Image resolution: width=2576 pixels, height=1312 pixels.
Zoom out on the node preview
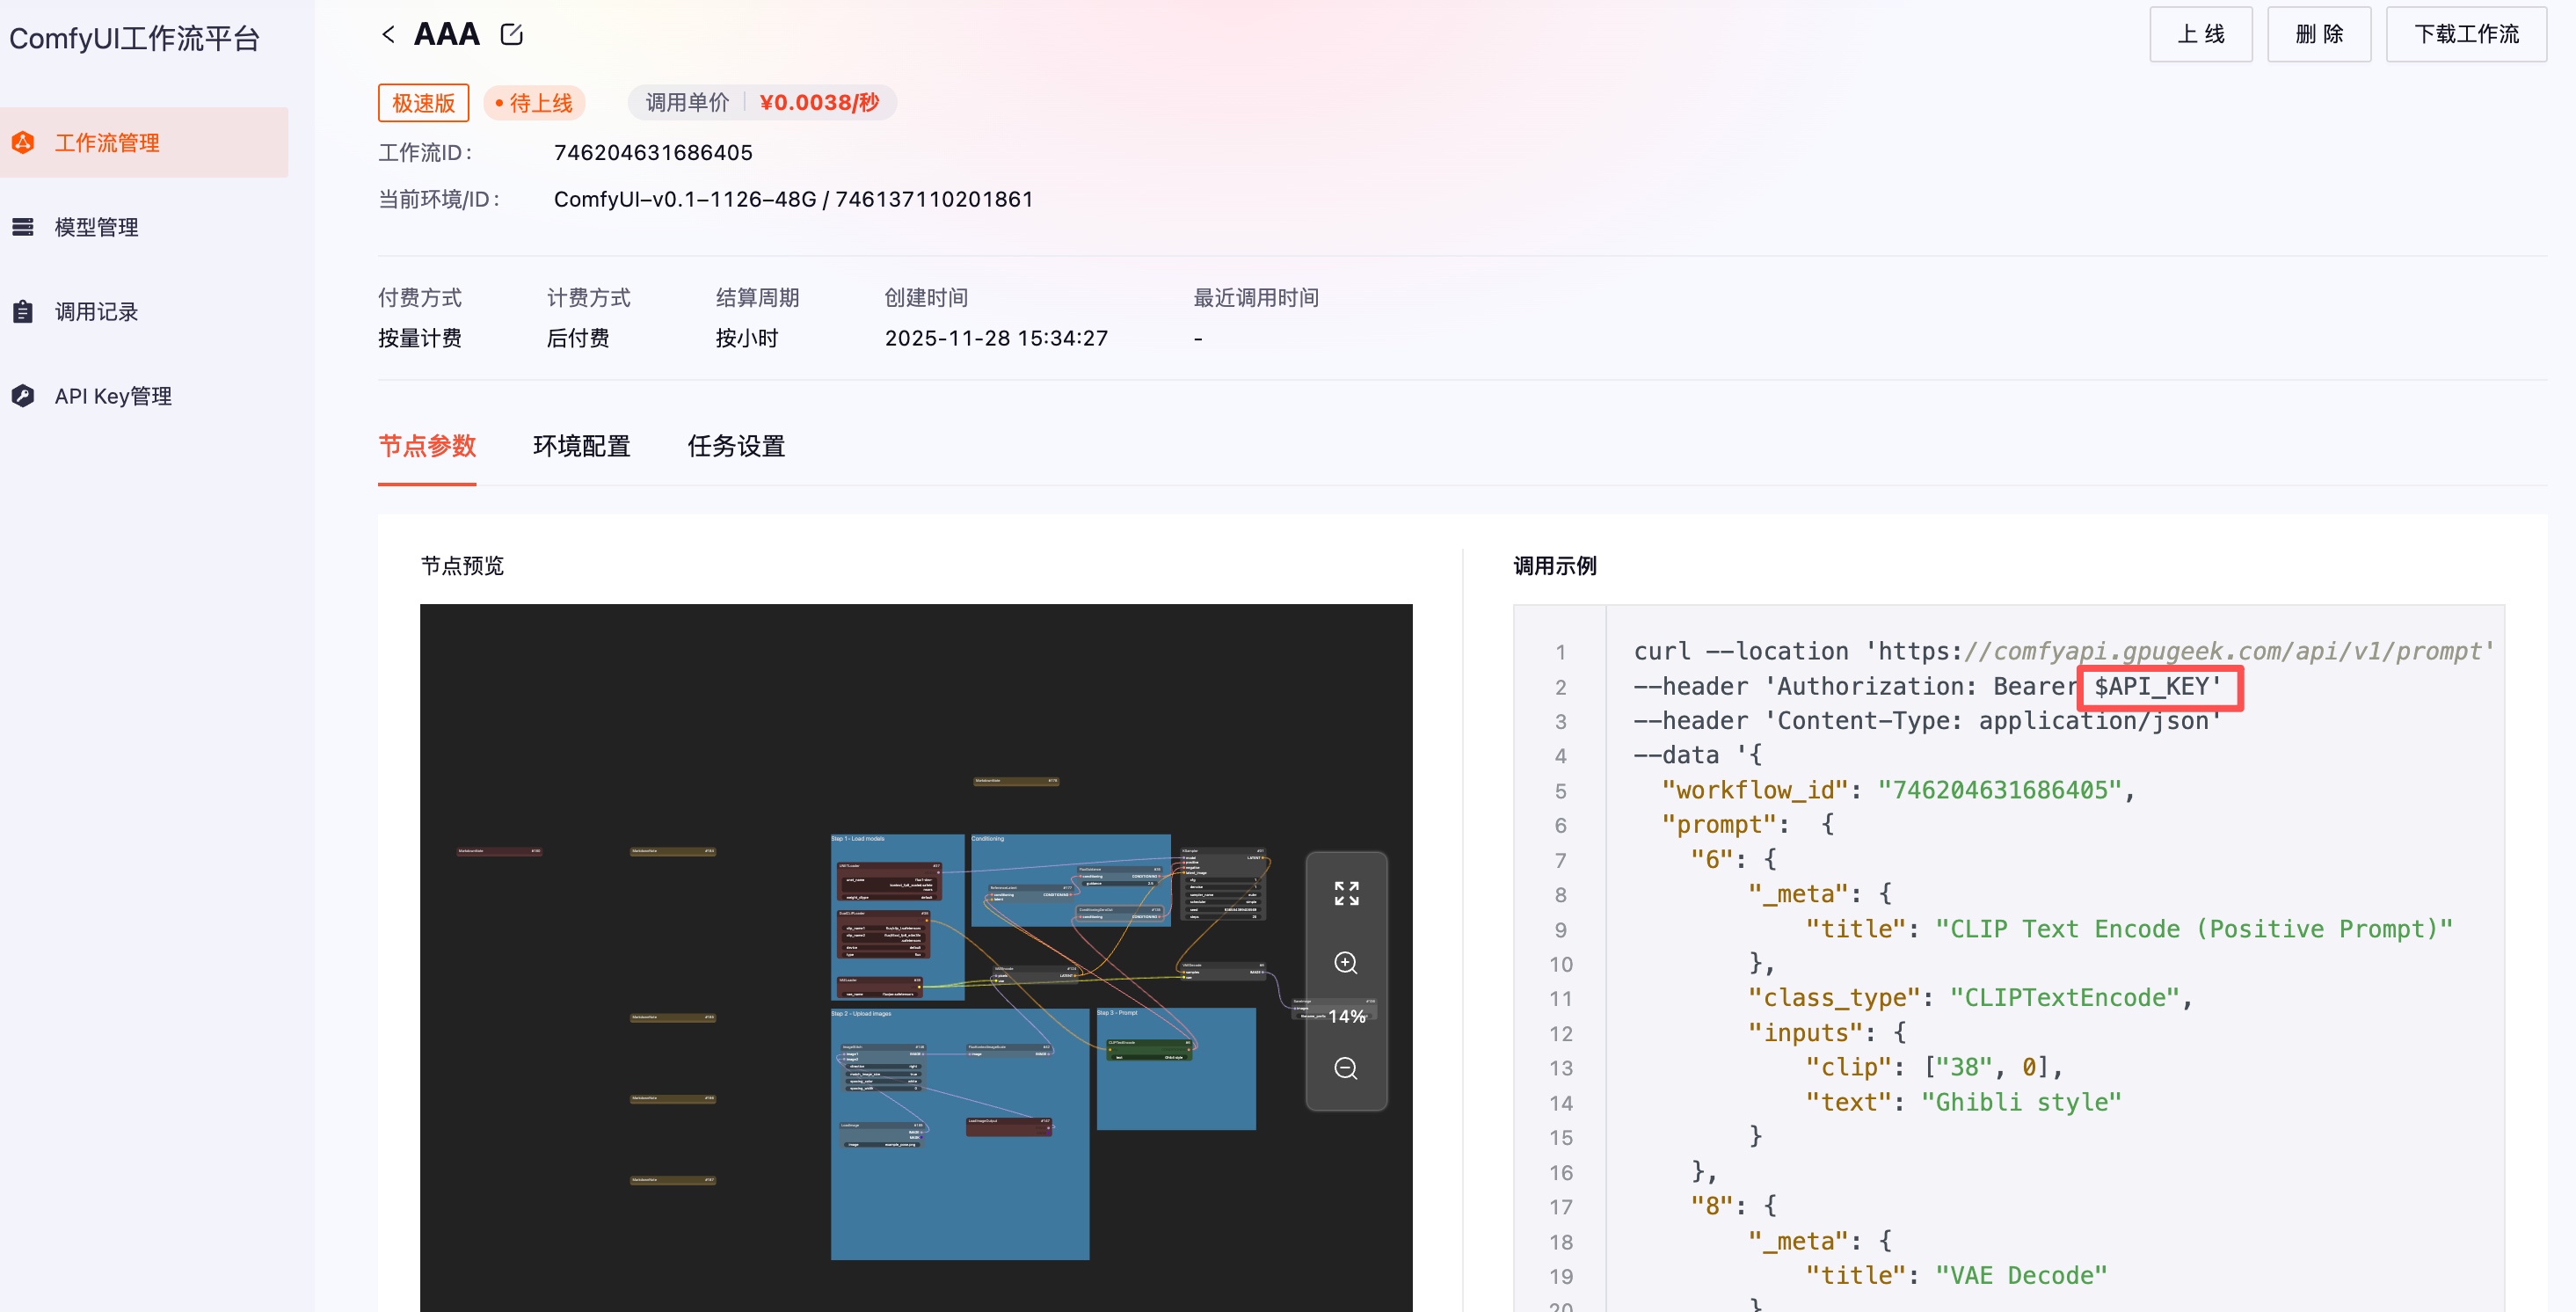tap(1345, 1068)
